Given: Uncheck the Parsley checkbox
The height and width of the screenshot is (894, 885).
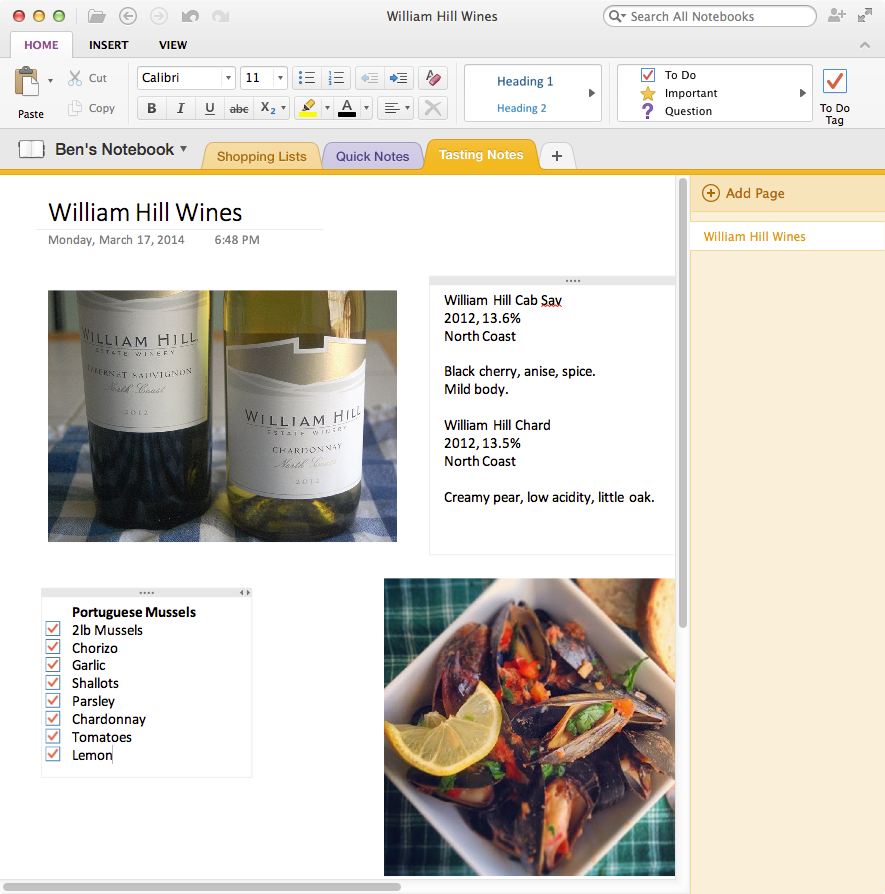Looking at the screenshot, I should coord(52,700).
